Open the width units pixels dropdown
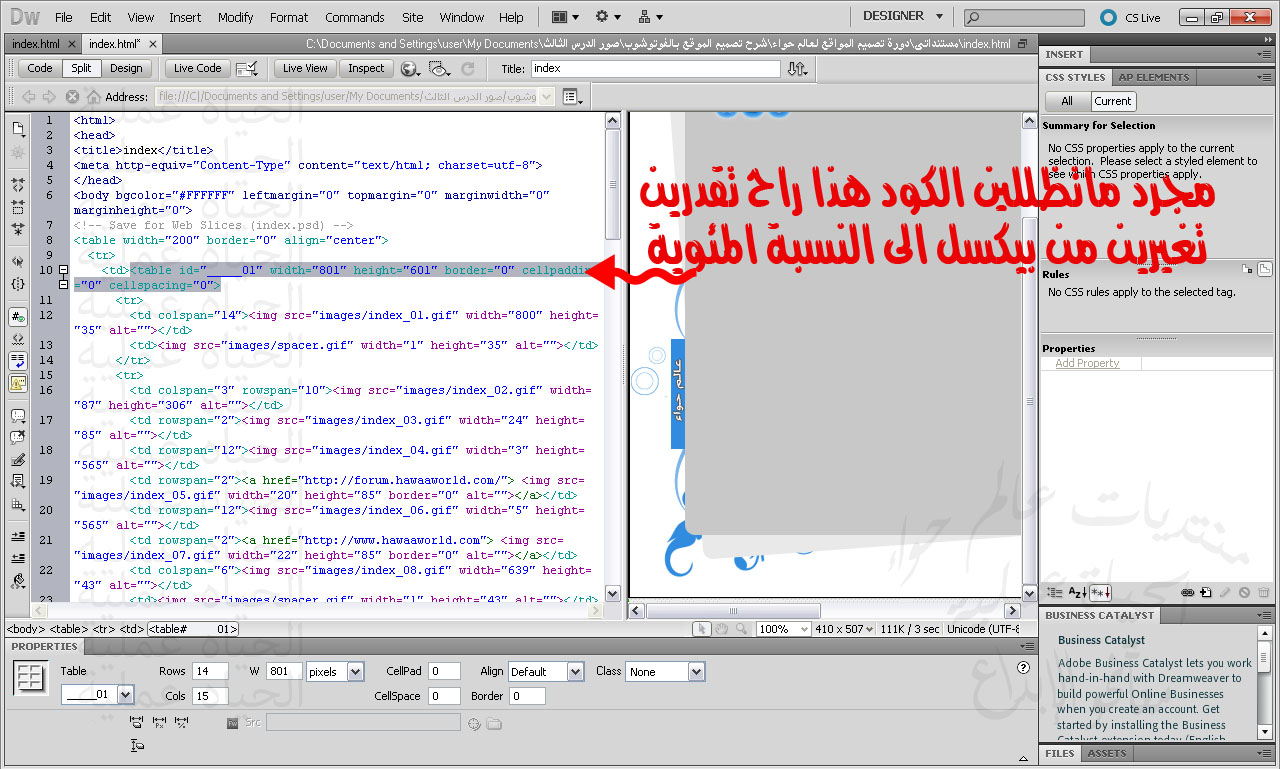Image resolution: width=1280 pixels, height=769 pixels. pyautogui.click(x=335, y=672)
